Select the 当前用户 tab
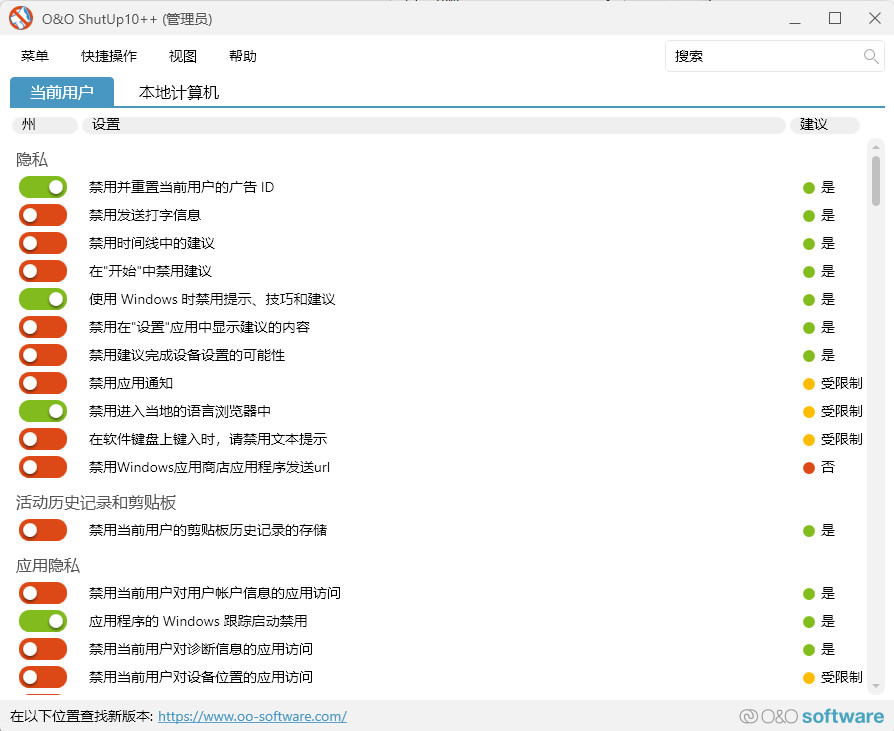 (62, 92)
